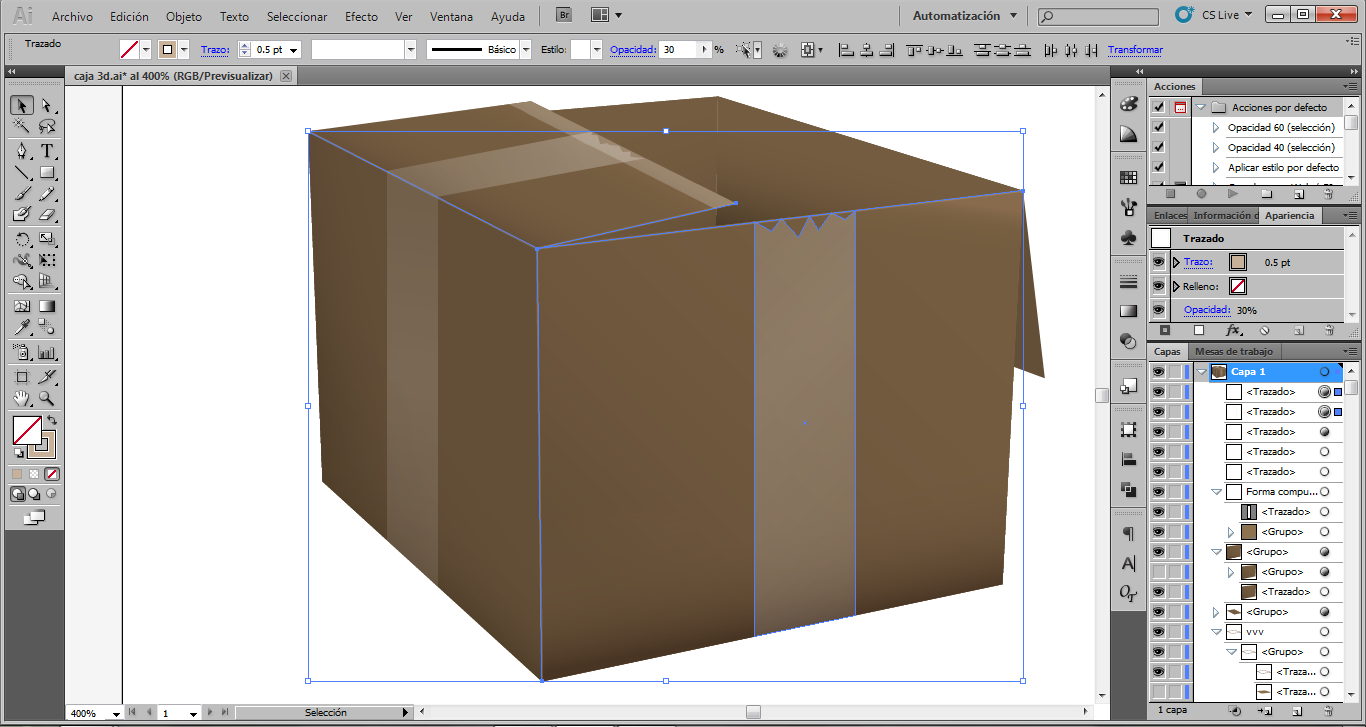Screen dimensions: 1366x727
Task: Uncheck Opacidad 60 (selección) action checkbox
Action: (x=1159, y=127)
